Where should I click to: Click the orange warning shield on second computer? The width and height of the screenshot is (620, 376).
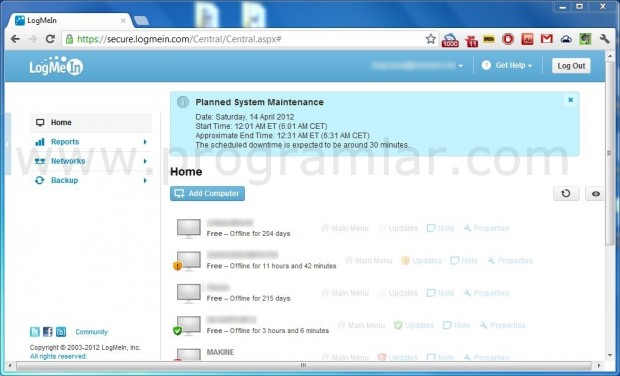coord(178,266)
